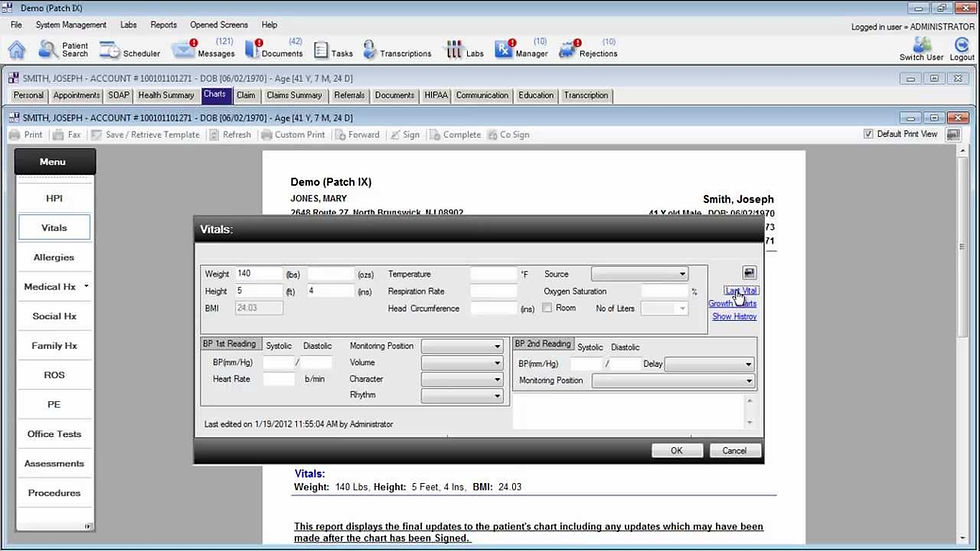The image size is (980, 551).
Task: Open Office Tests section
Action: click(54, 434)
